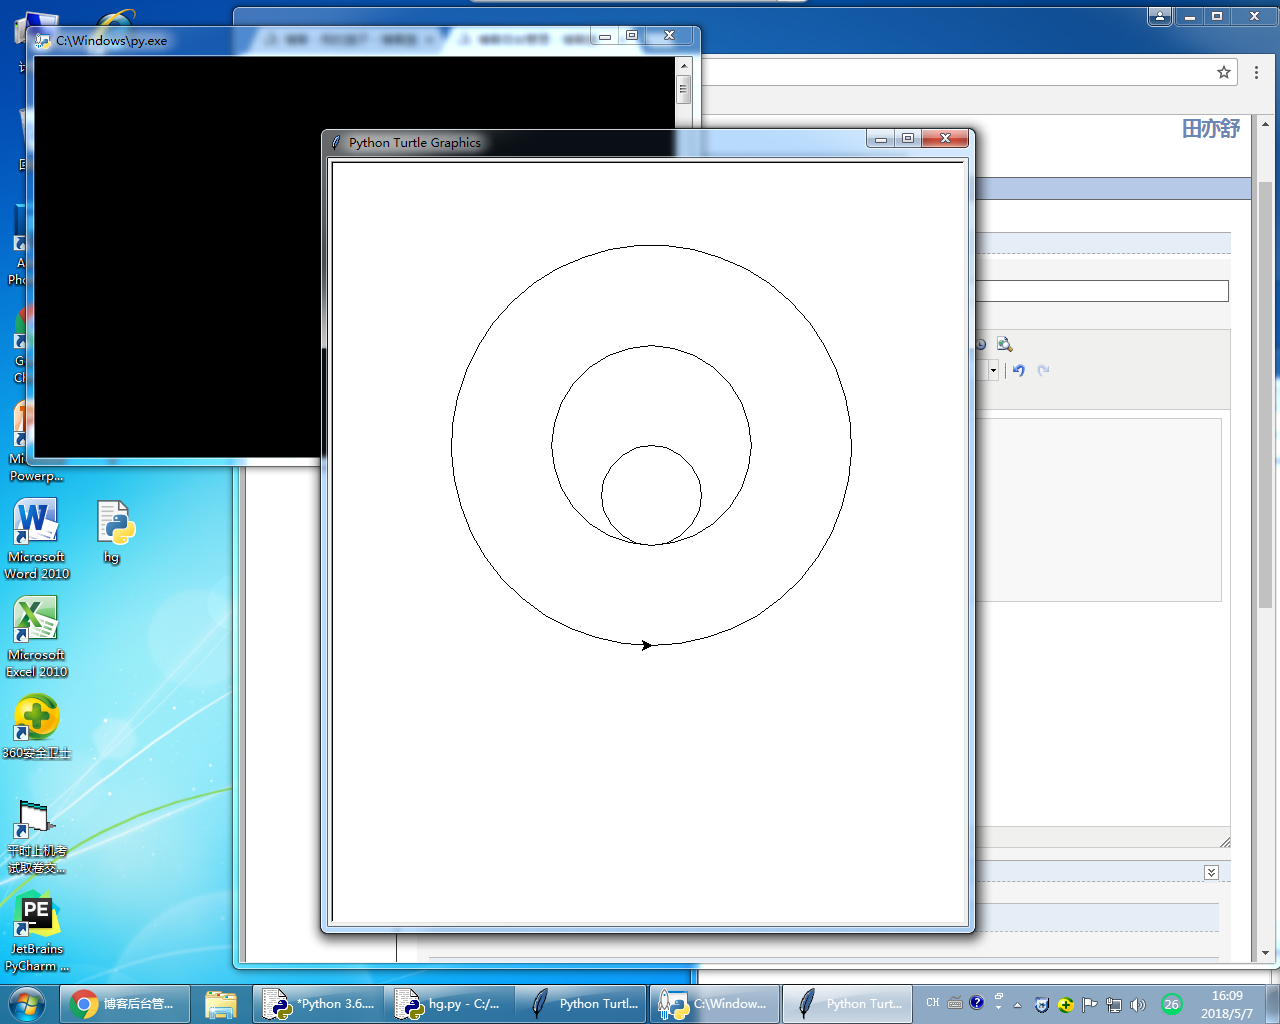1280x1024 pixels.
Task: Click the Chrome profile person icon
Action: [x=1160, y=16]
